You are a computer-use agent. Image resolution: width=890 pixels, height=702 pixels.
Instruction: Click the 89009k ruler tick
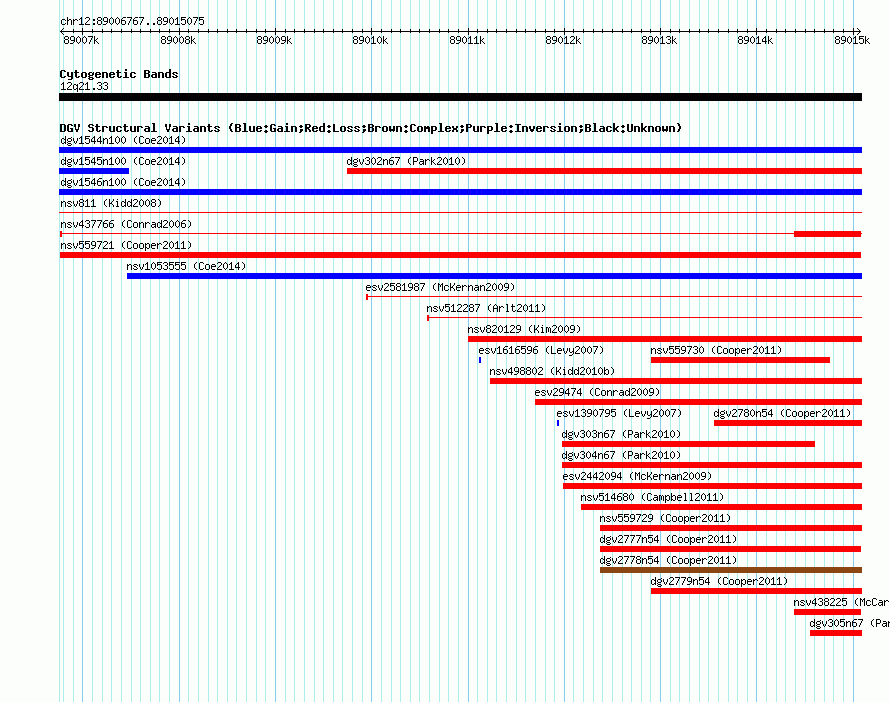point(274,40)
